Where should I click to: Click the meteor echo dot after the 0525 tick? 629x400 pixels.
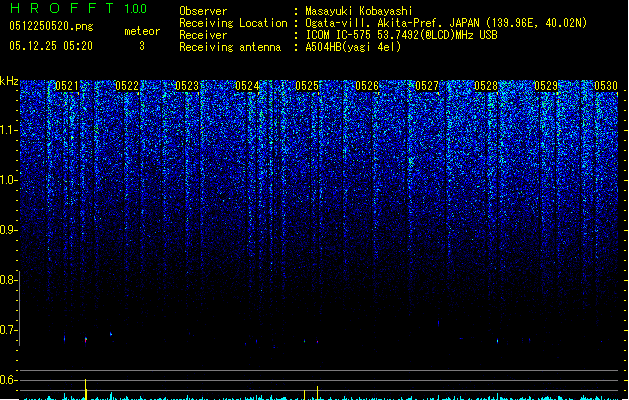point(317,342)
